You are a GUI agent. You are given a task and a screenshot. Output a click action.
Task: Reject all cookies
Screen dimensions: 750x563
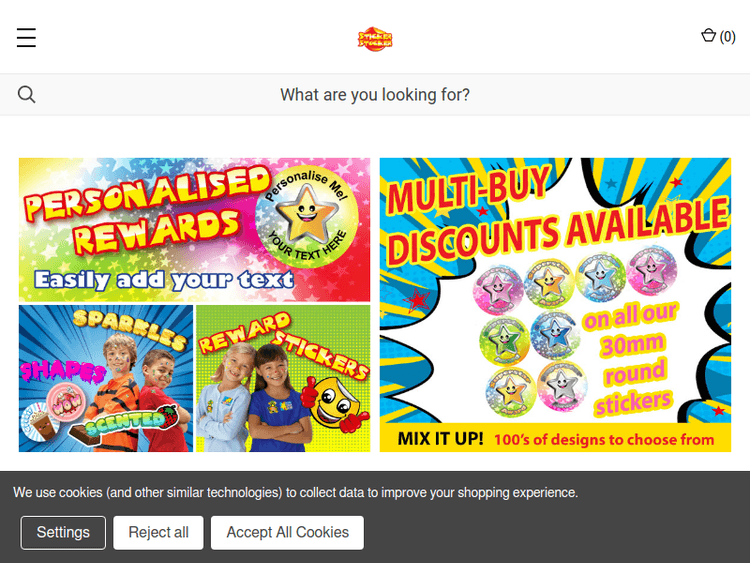click(x=158, y=532)
